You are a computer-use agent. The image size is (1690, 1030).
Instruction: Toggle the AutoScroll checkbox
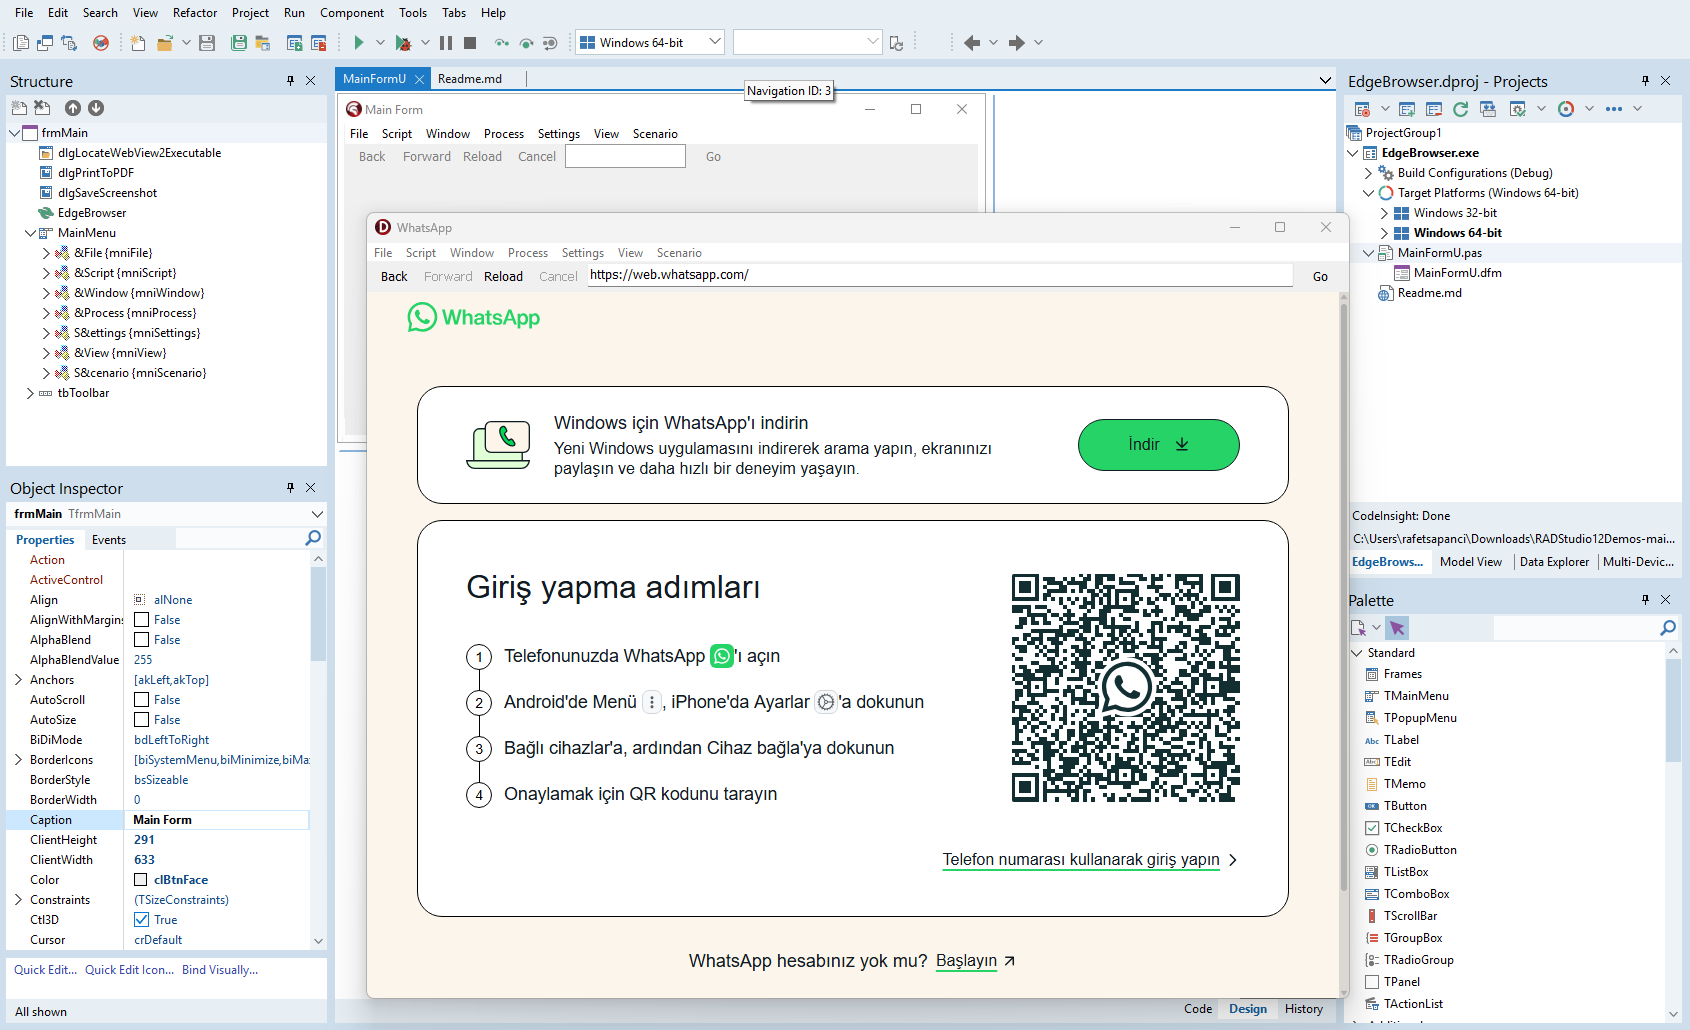click(141, 700)
